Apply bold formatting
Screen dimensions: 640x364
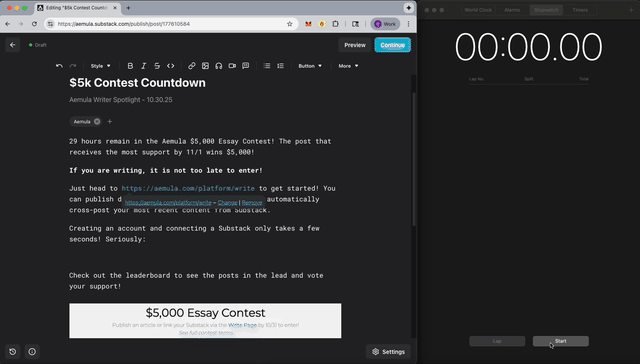coord(130,66)
